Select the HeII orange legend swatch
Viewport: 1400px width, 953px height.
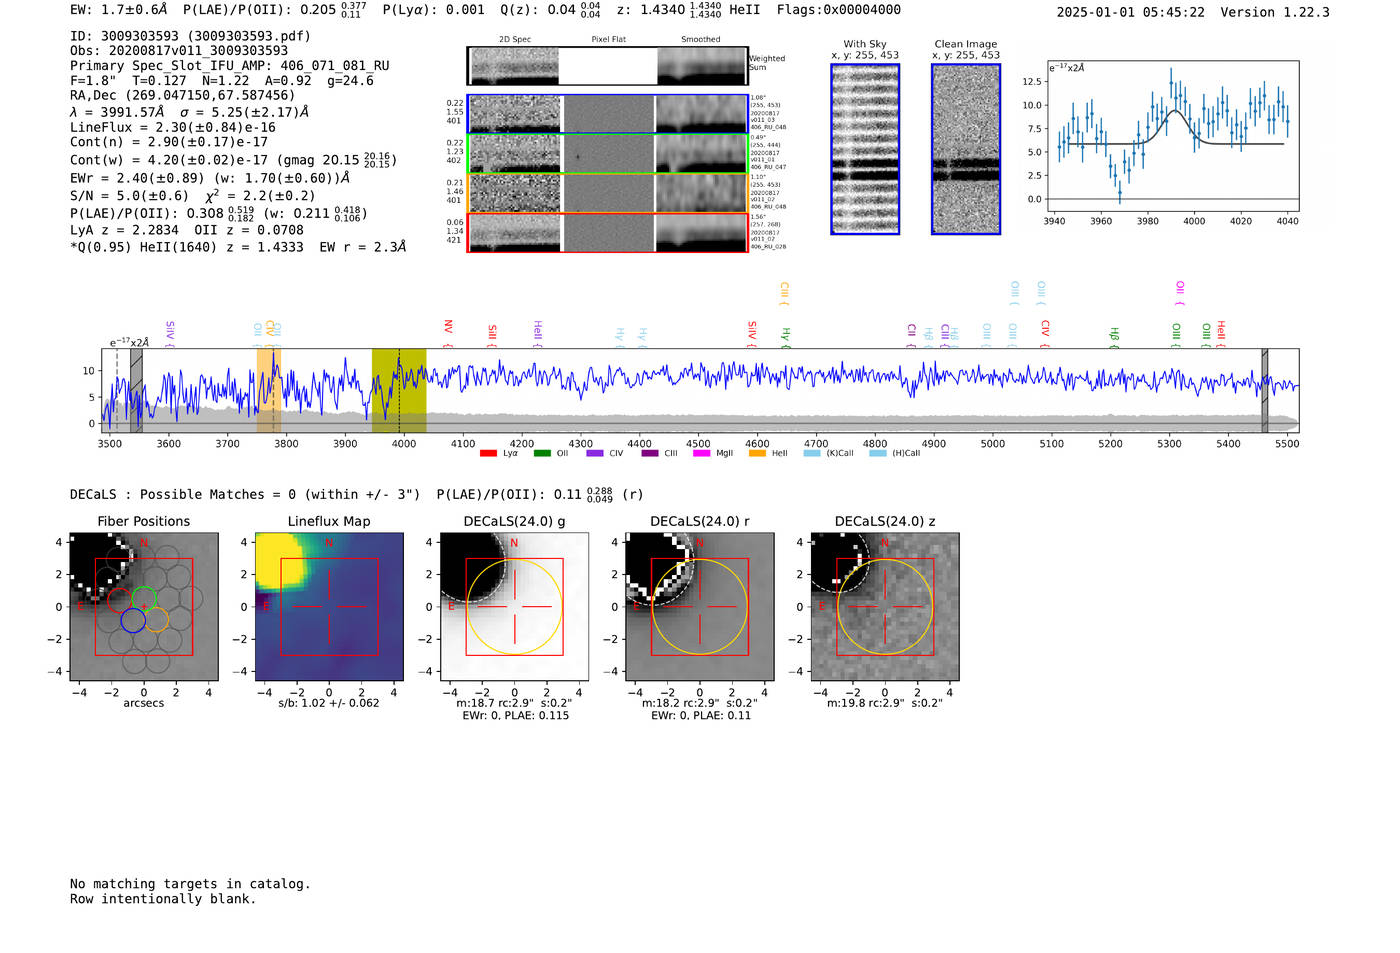(757, 453)
